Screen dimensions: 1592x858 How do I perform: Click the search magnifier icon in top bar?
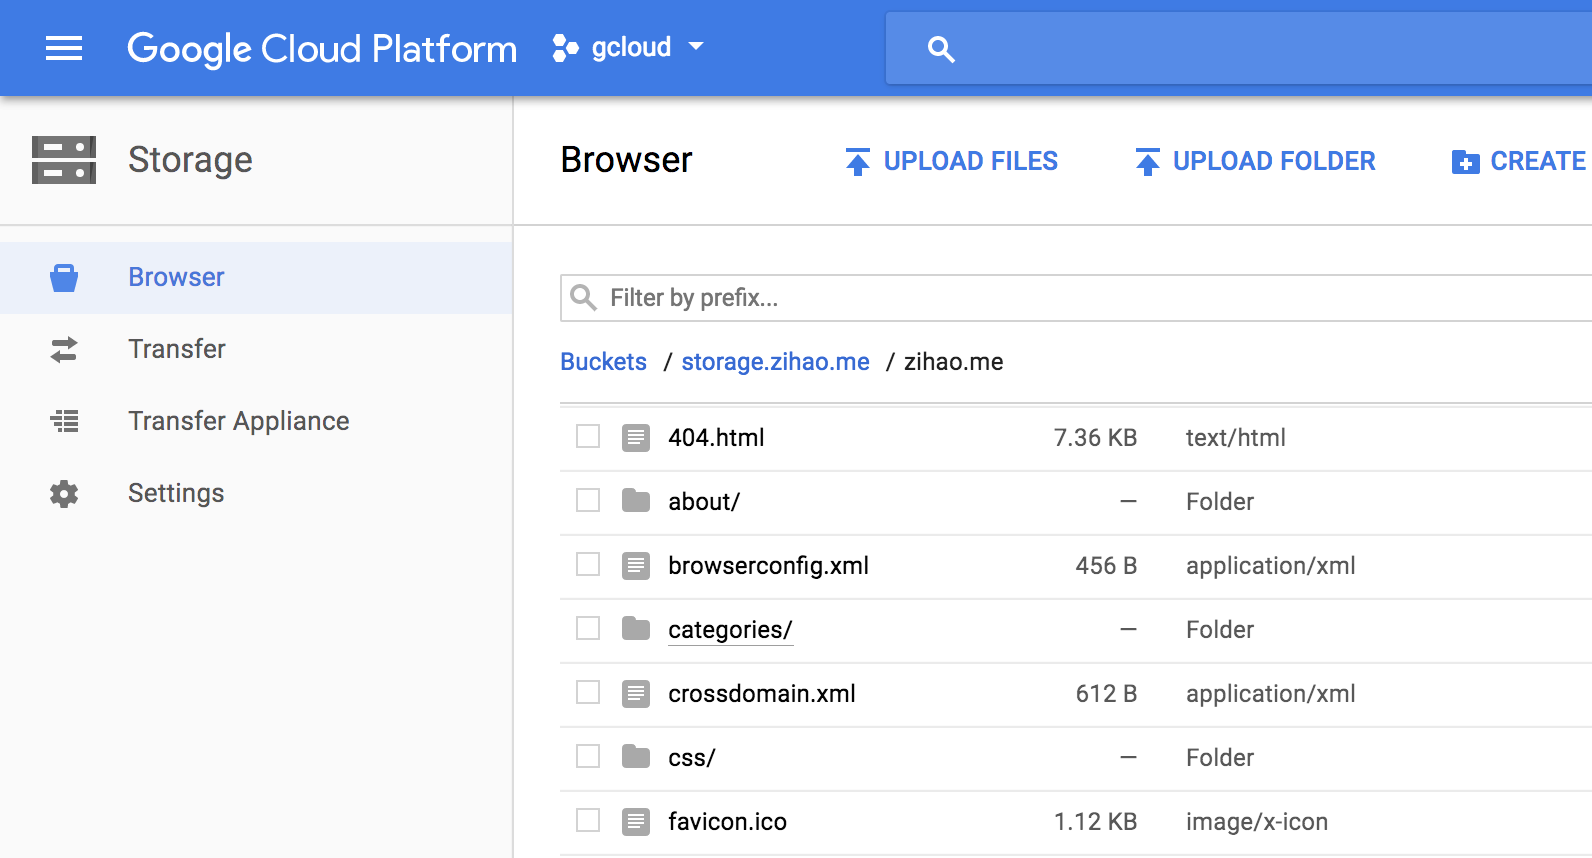941,49
